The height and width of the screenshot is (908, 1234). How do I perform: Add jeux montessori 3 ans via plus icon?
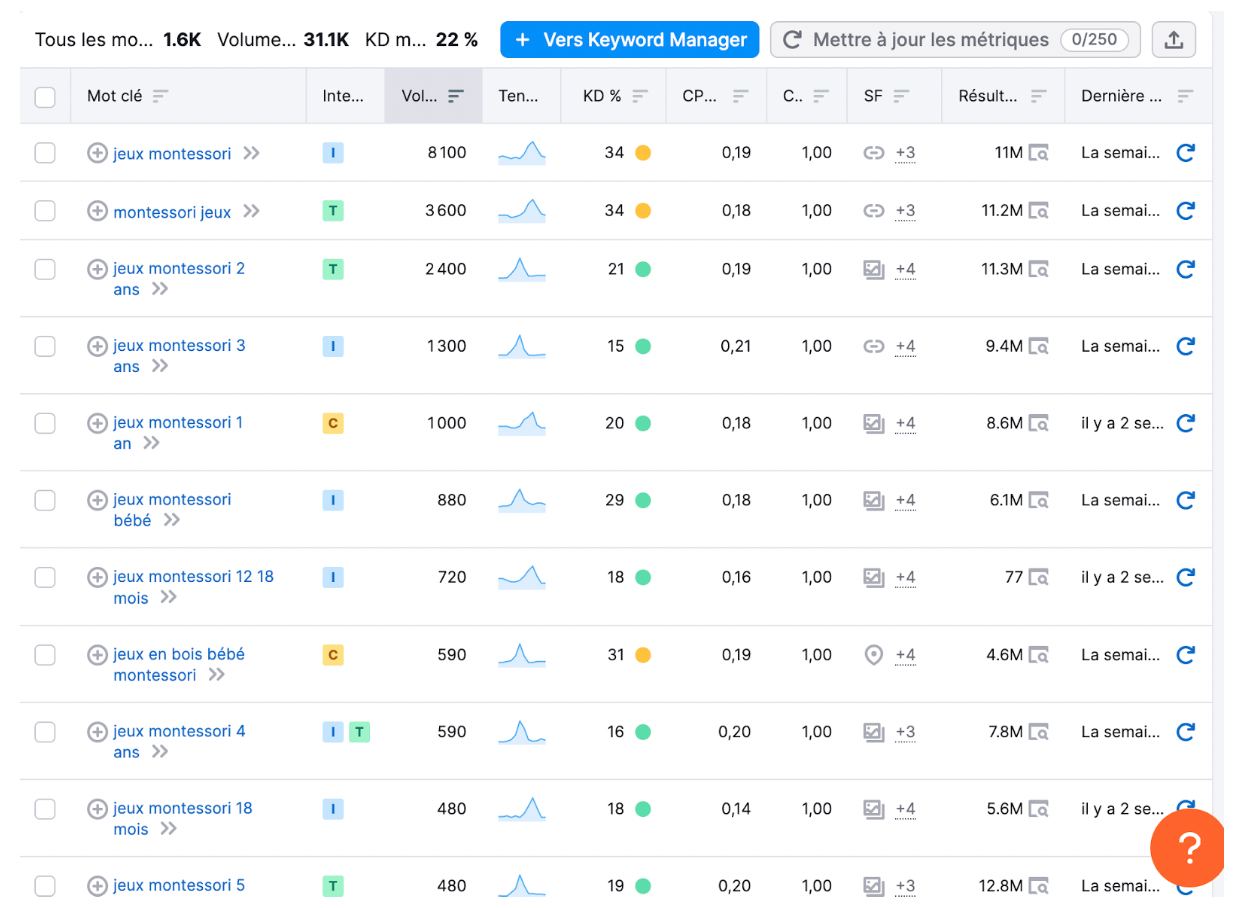97,346
